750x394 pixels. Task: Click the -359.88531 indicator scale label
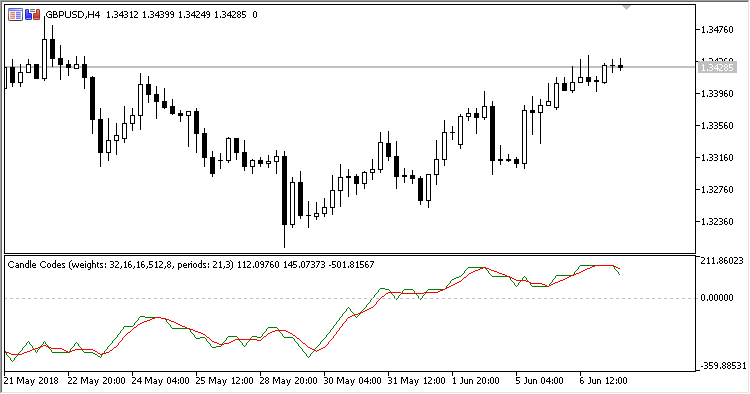[723, 366]
